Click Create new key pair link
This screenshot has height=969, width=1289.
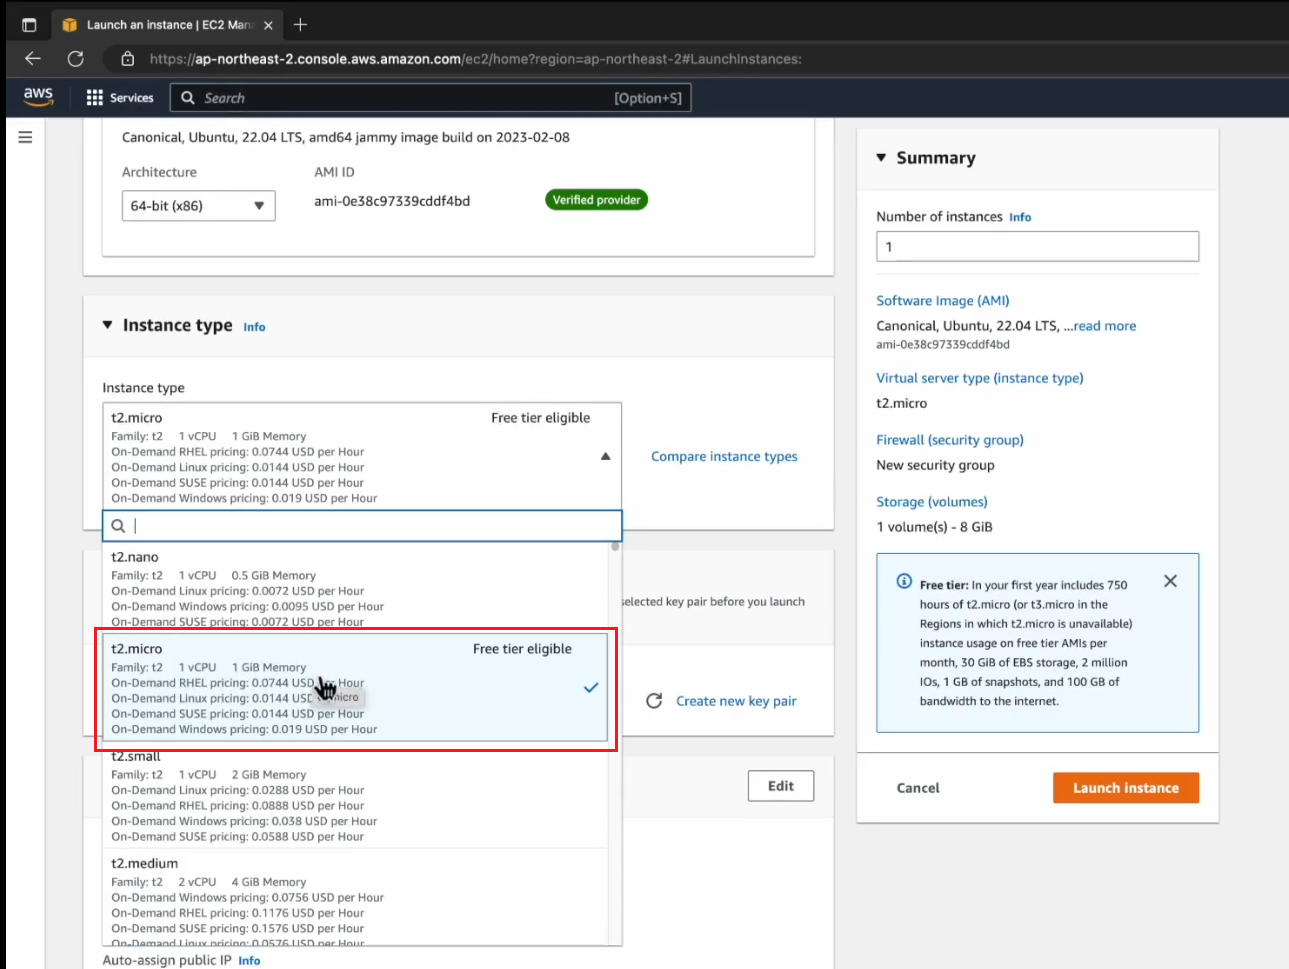click(x=736, y=701)
